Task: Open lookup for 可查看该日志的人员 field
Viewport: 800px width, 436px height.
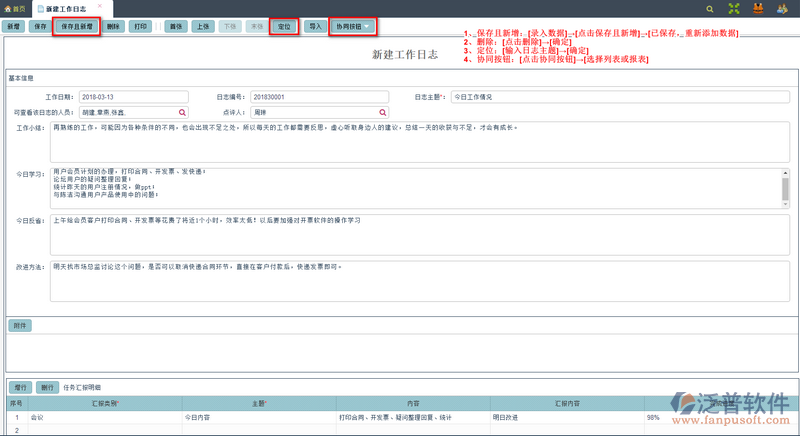Action: (x=182, y=112)
